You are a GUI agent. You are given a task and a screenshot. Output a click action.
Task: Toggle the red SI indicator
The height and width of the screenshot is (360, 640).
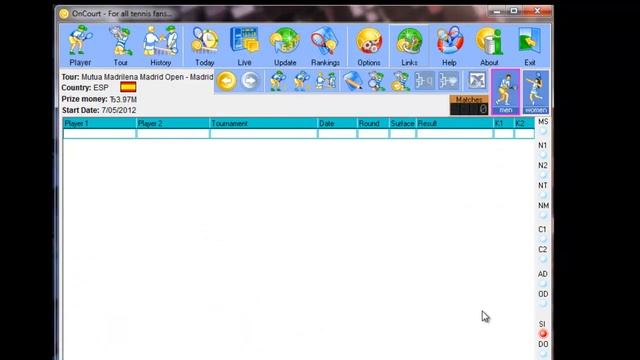coord(543,333)
